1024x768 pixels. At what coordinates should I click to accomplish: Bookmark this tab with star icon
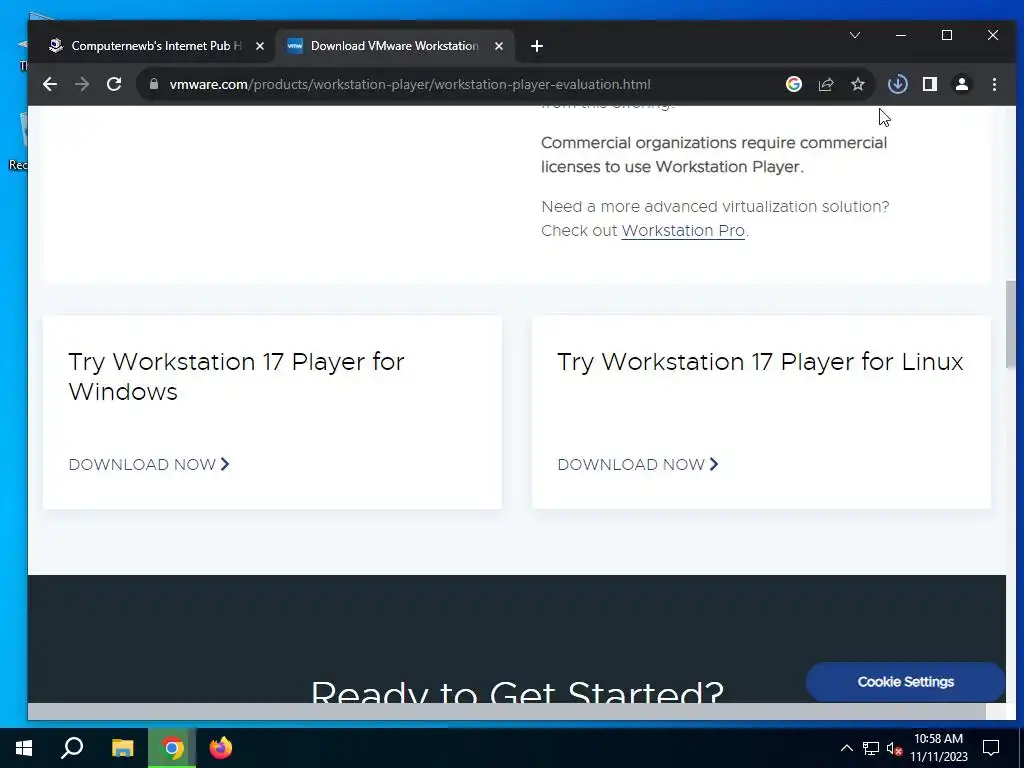tap(858, 84)
